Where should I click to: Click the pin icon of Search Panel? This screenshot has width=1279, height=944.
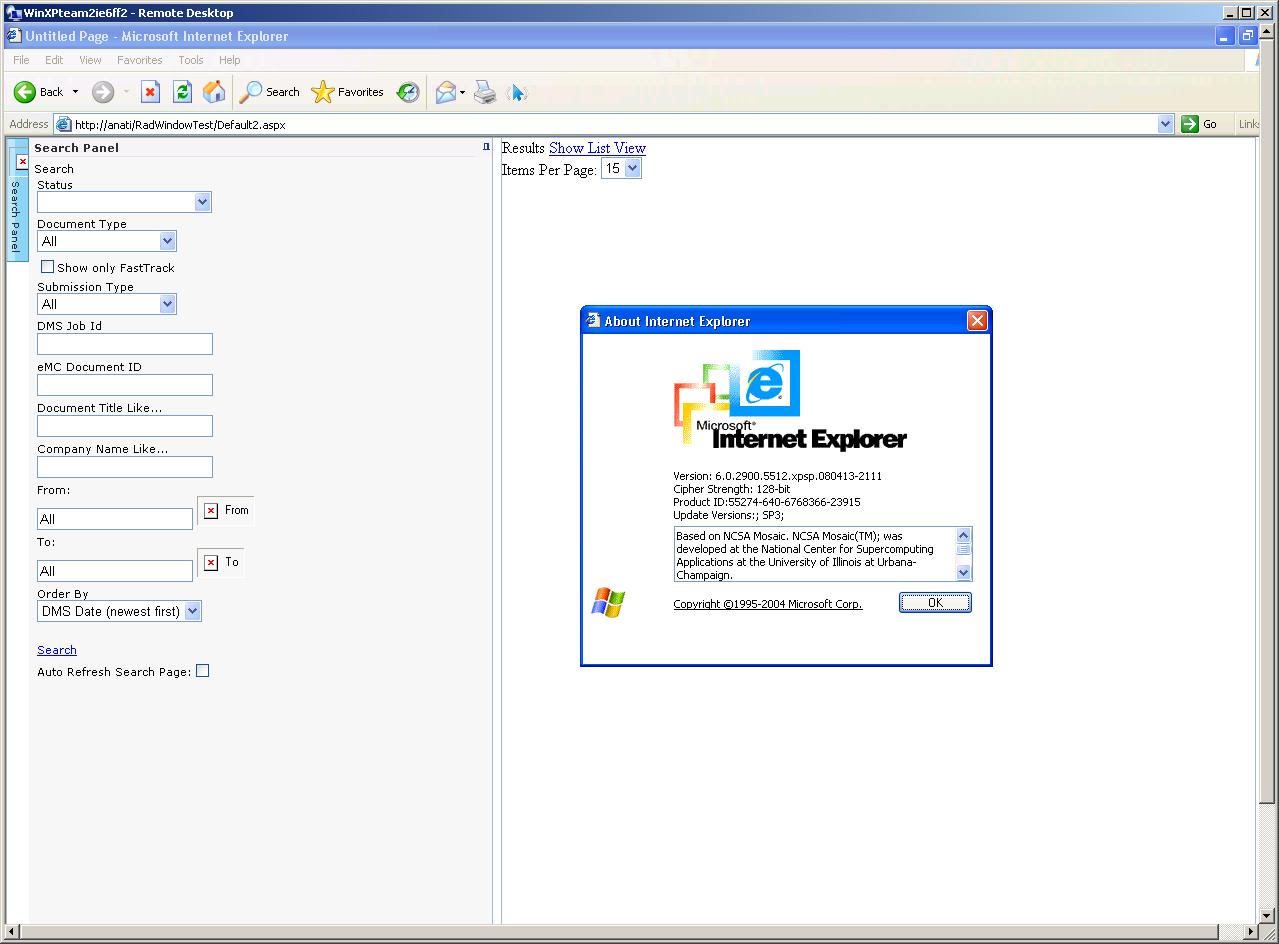(487, 147)
